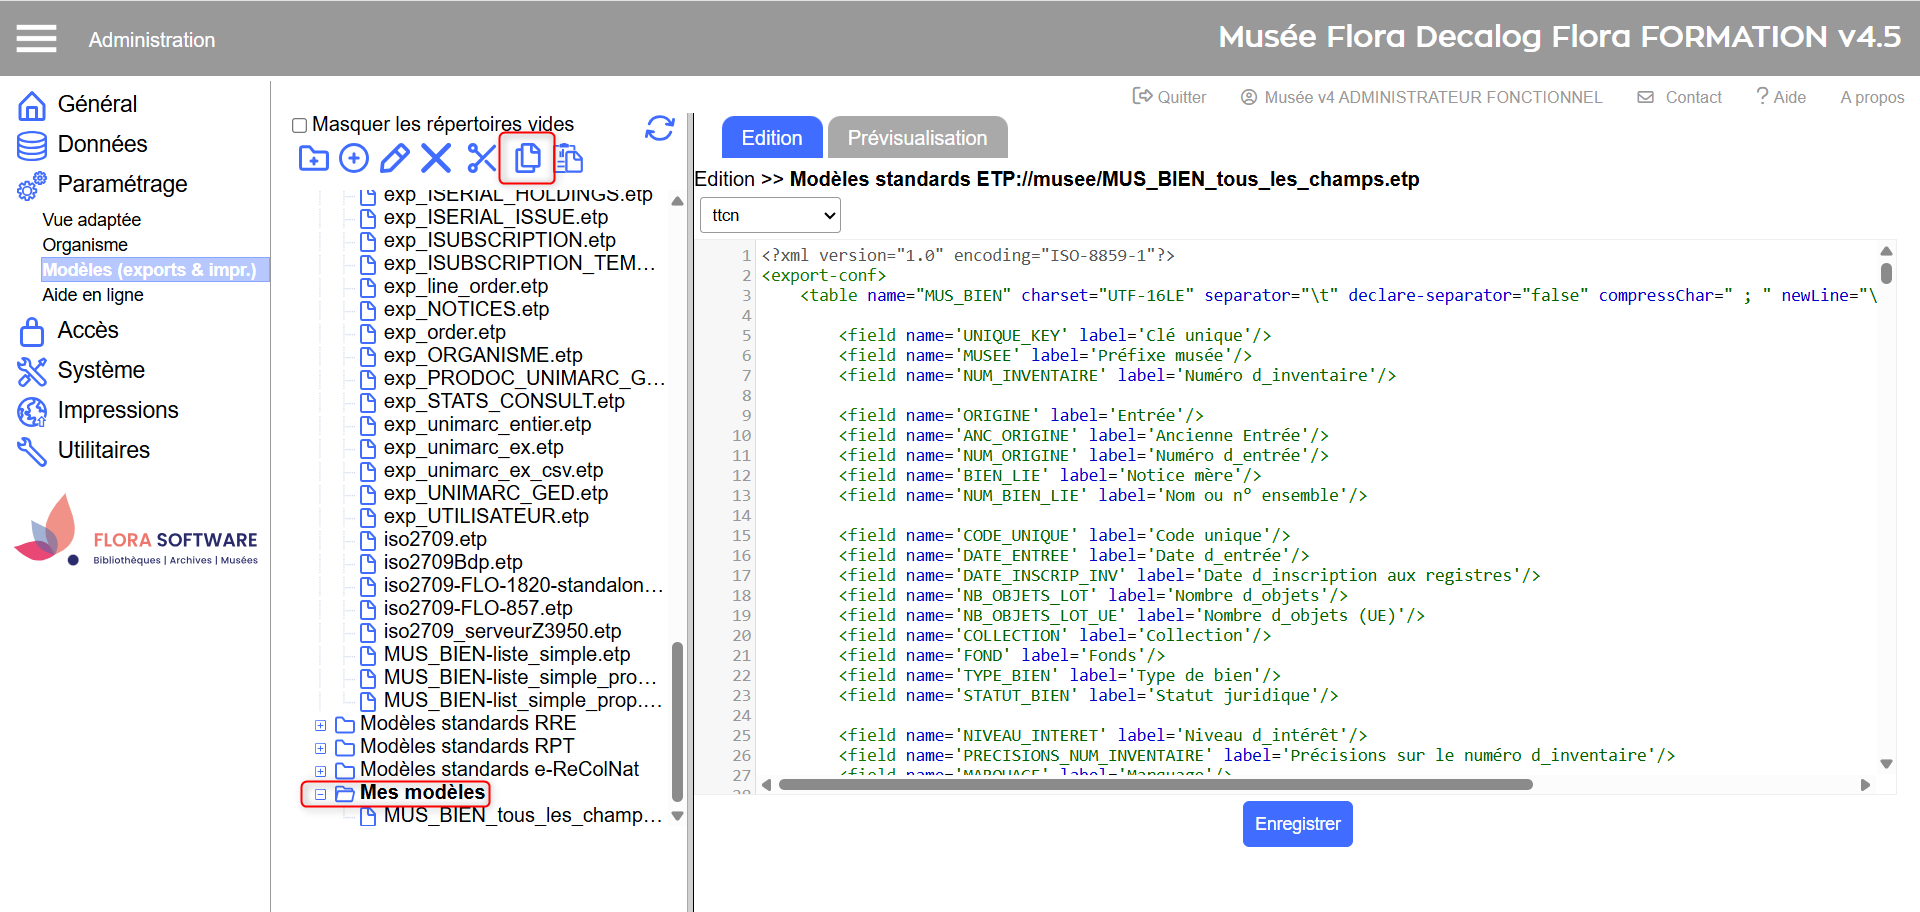Click the pencil edit icon

395,158
